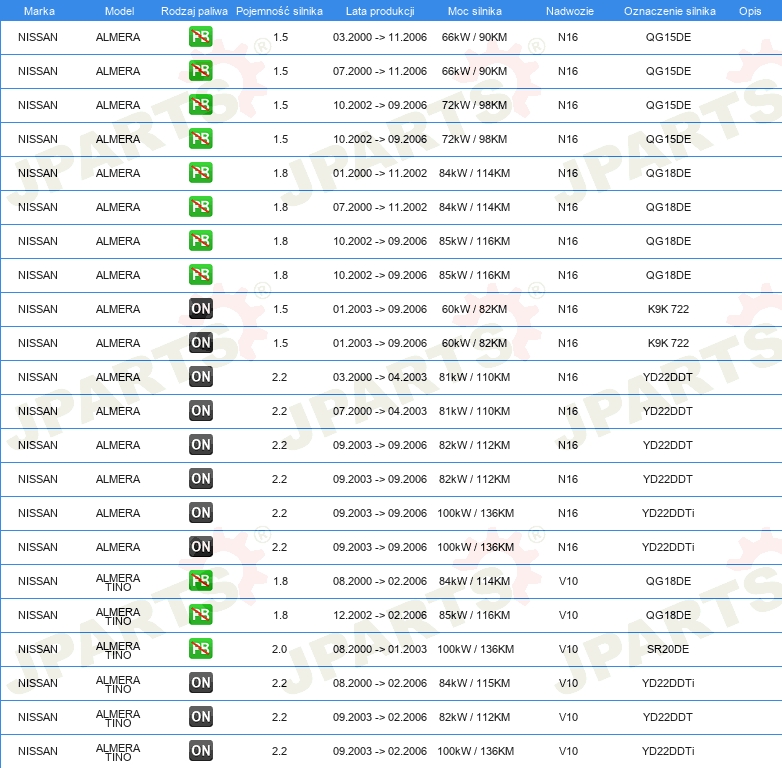Click 85kW / 116KM in 12.2002 -> 02.2006 row
The width and height of the screenshot is (782, 768).
click(474, 615)
